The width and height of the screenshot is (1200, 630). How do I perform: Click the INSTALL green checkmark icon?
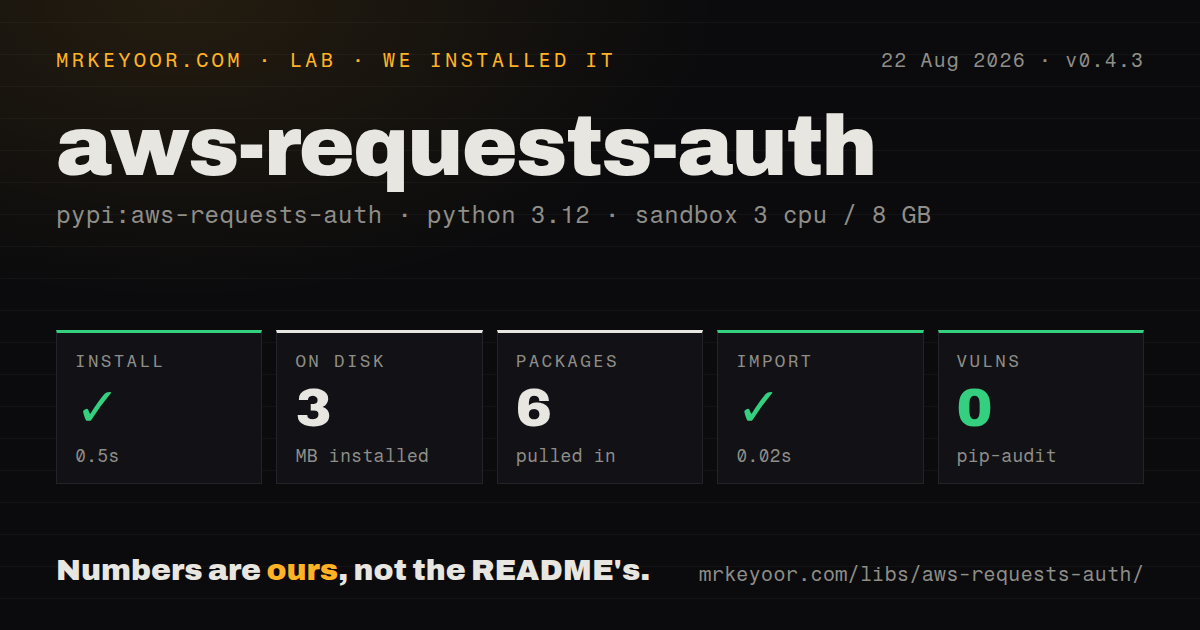pos(97,408)
